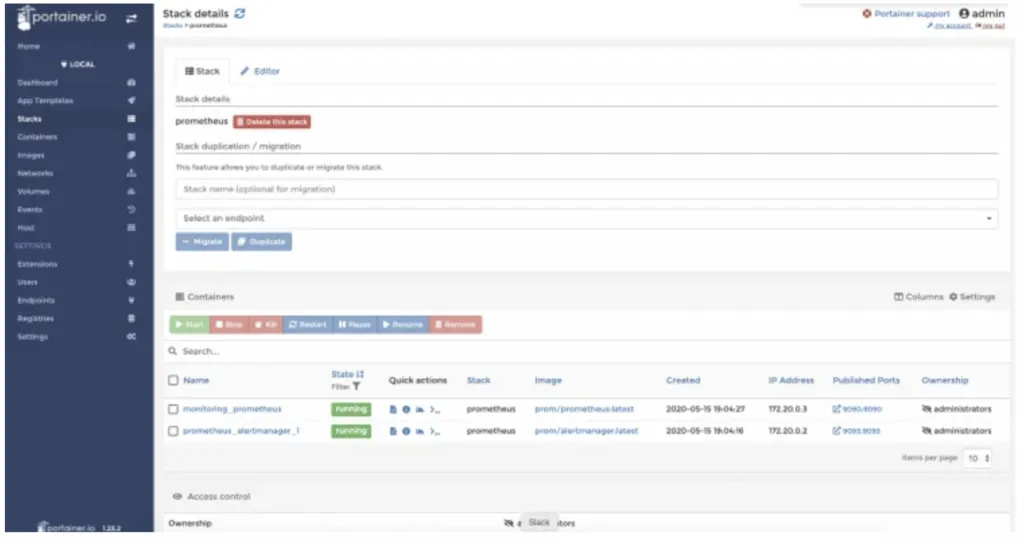
Task: Stats chart icon for monitoring_prometheus
Action: click(x=420, y=409)
